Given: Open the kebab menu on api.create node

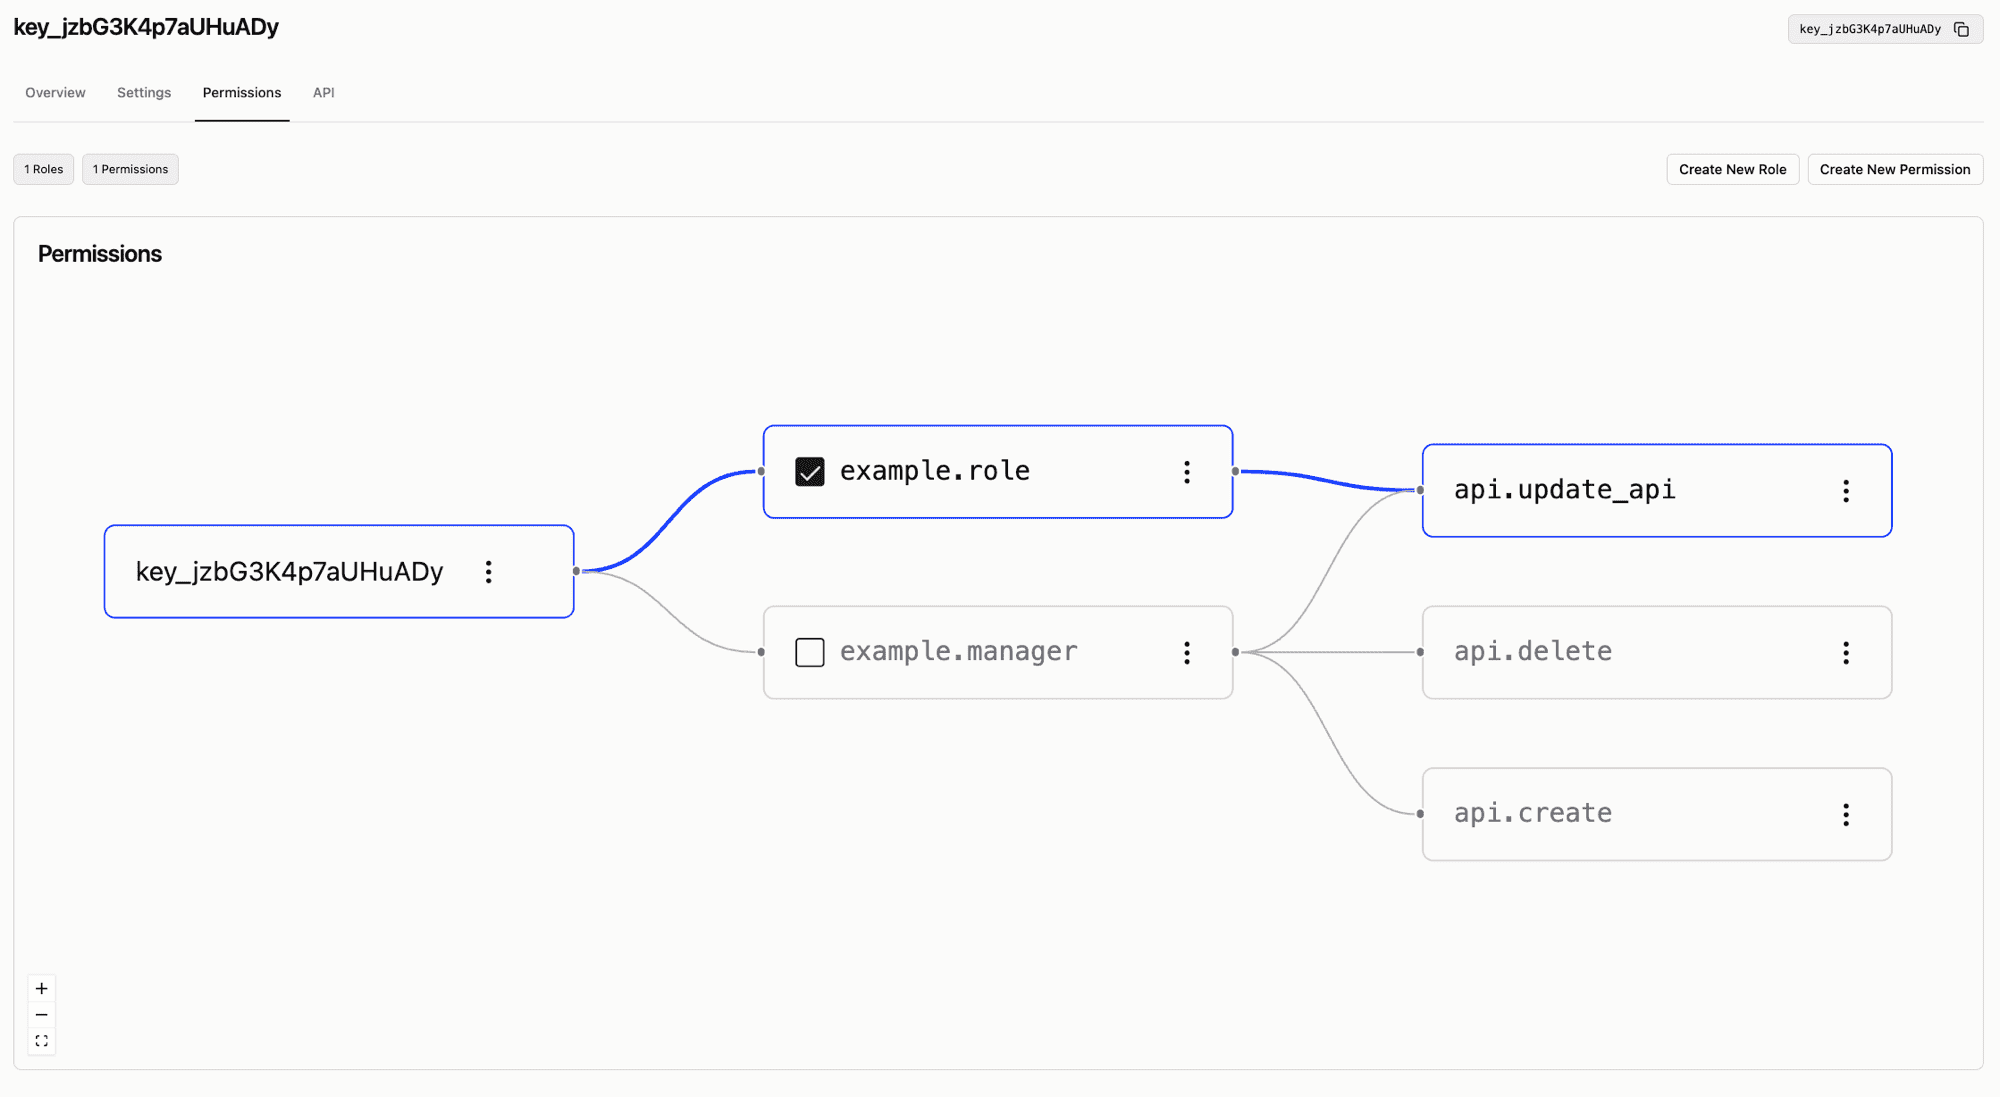Looking at the screenshot, I should [x=1846, y=814].
